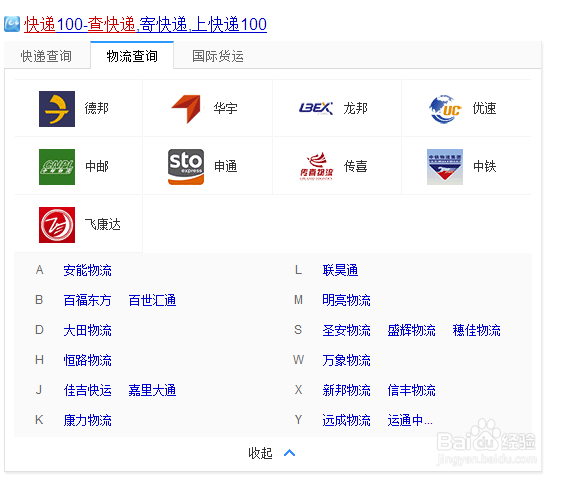
Task: Click the 飞康达 red circular logo
Action: (x=57, y=225)
